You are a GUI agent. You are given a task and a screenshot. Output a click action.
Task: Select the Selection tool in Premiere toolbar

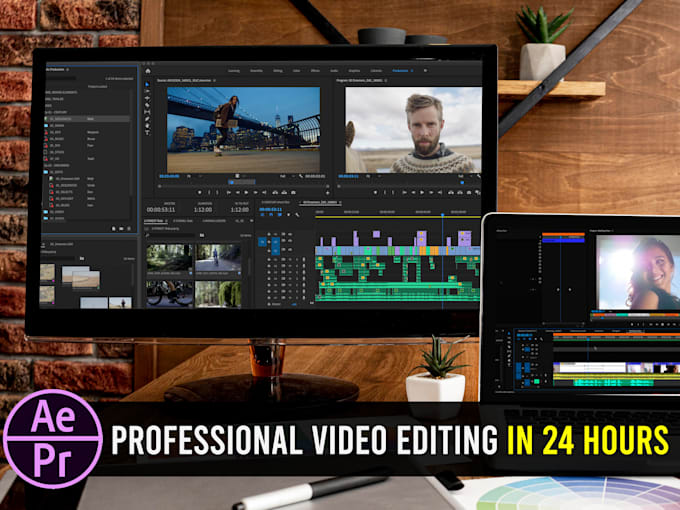click(x=147, y=85)
